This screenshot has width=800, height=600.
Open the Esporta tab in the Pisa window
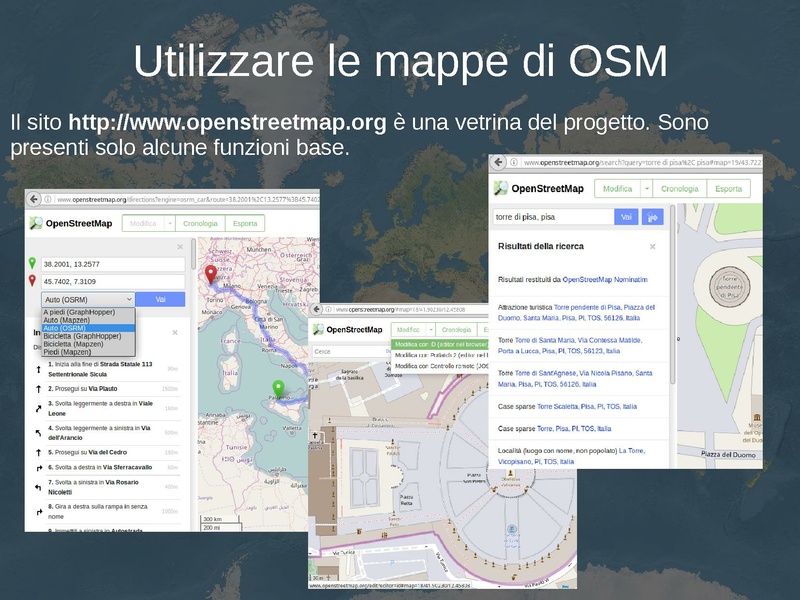click(x=728, y=188)
